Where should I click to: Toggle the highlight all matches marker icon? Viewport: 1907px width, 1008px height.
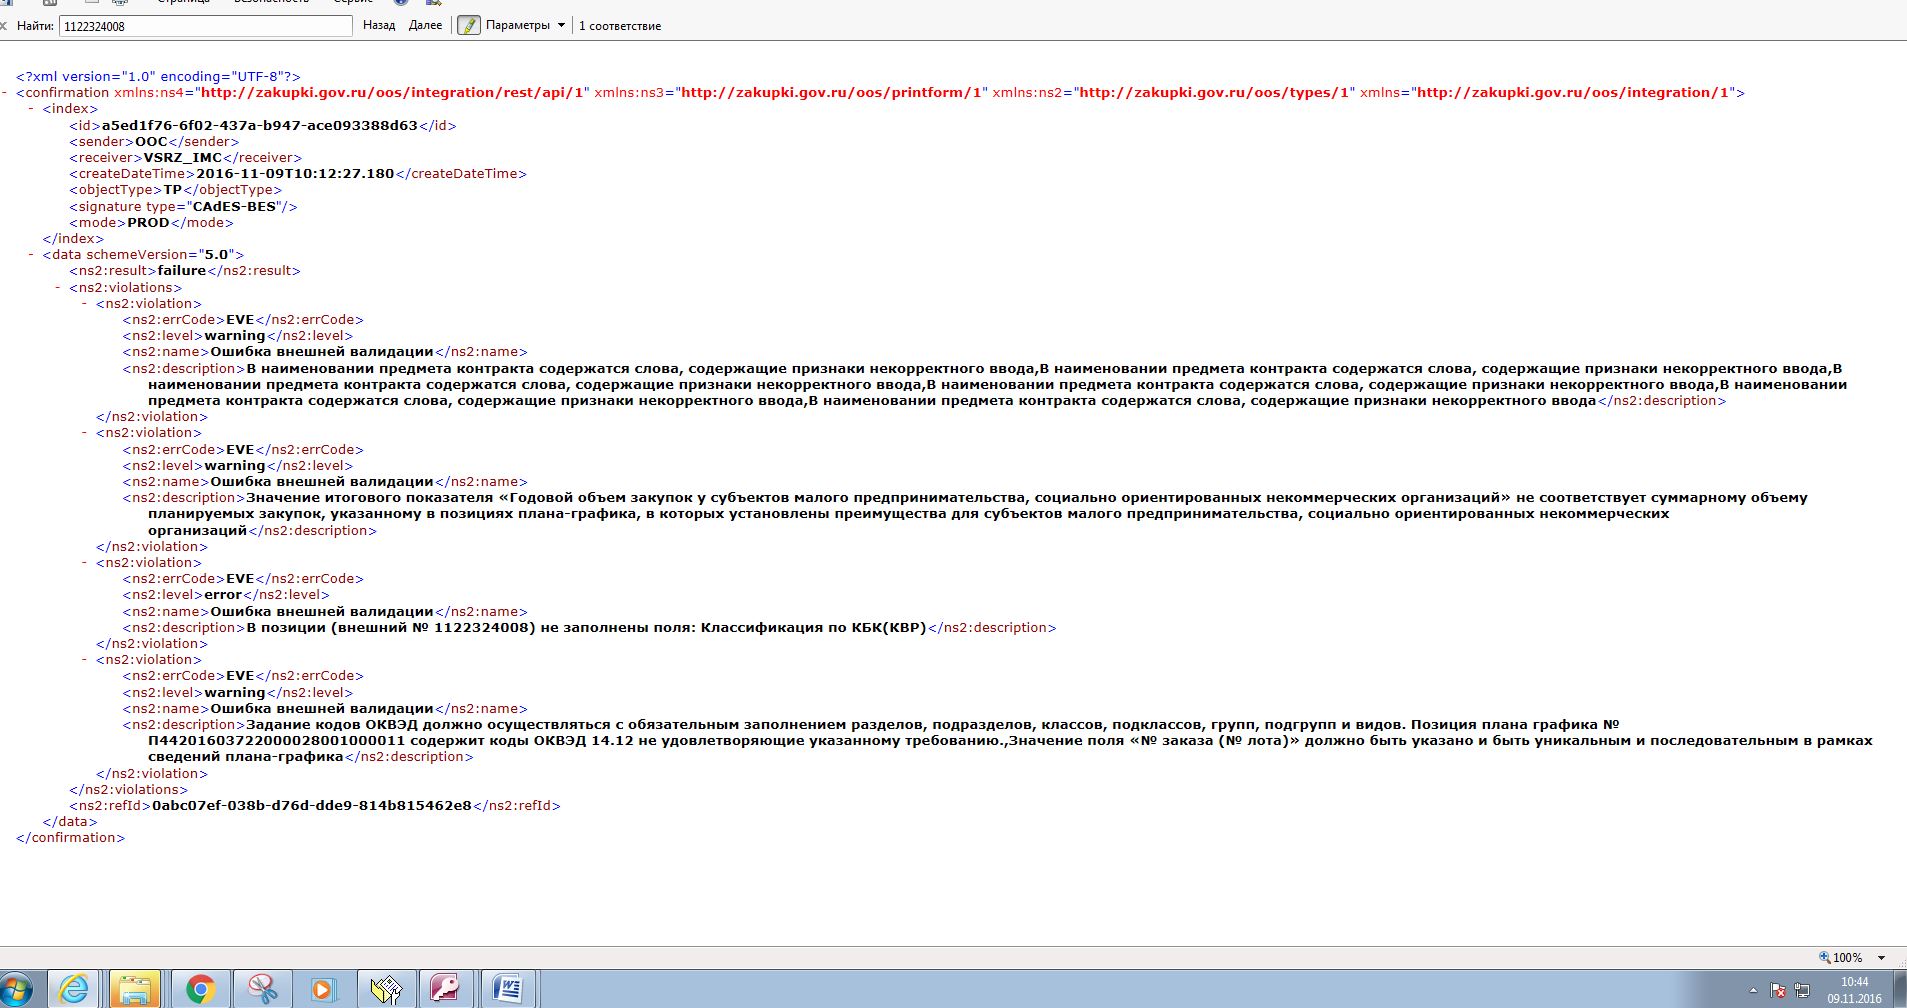pyautogui.click(x=469, y=26)
